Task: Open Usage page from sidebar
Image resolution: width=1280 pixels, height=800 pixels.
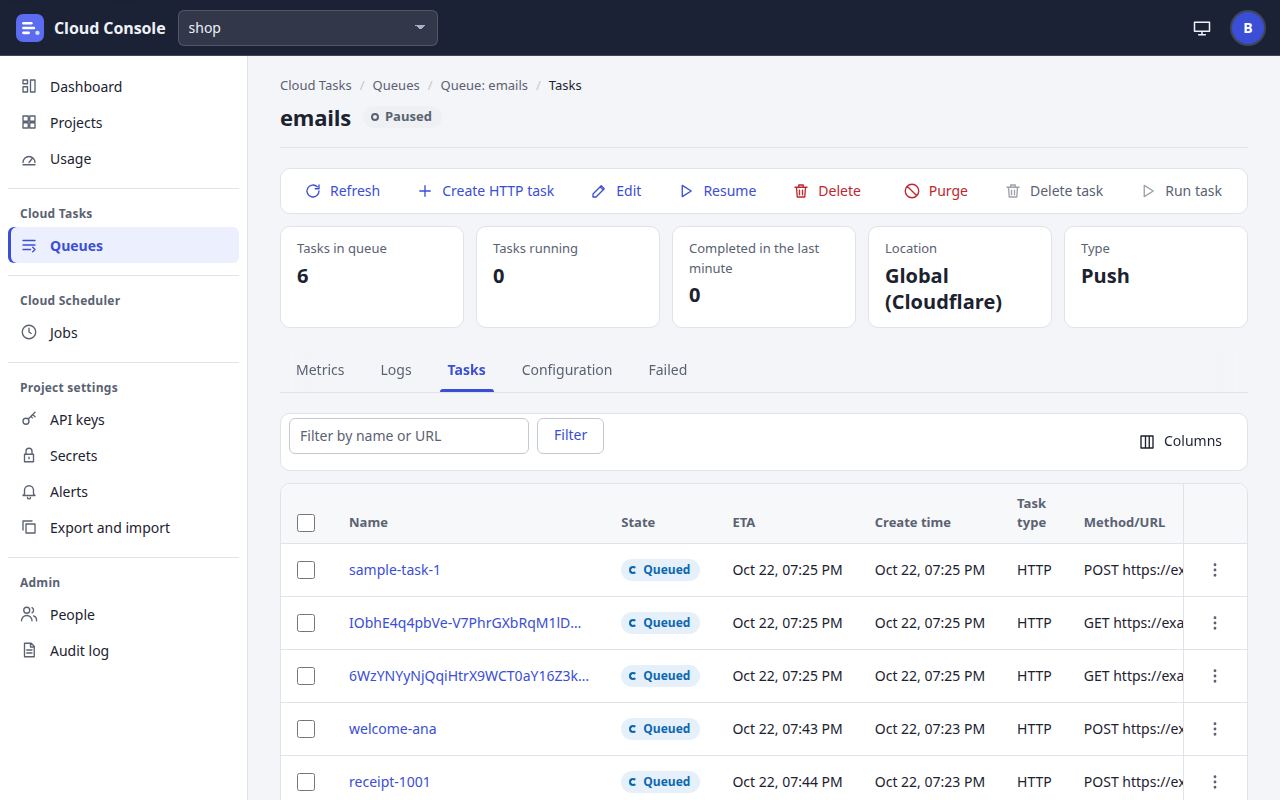Action: pos(123,159)
